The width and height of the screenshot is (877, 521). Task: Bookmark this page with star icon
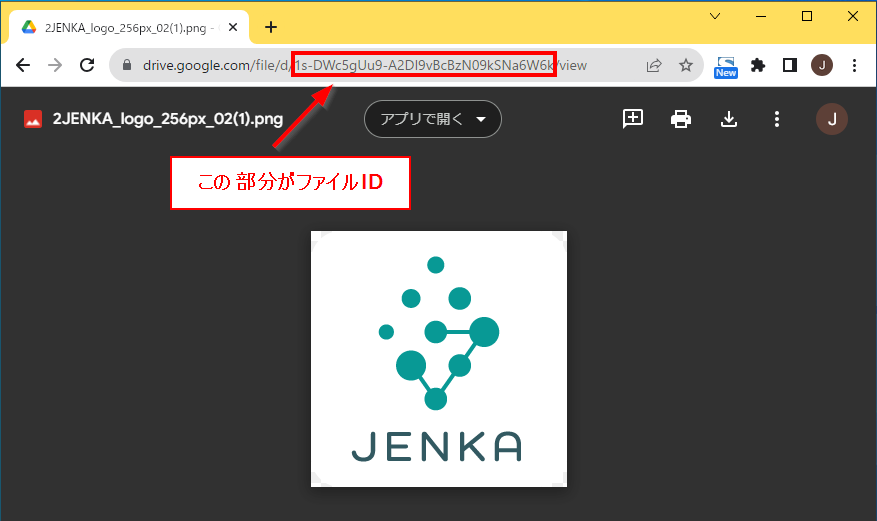coord(686,65)
